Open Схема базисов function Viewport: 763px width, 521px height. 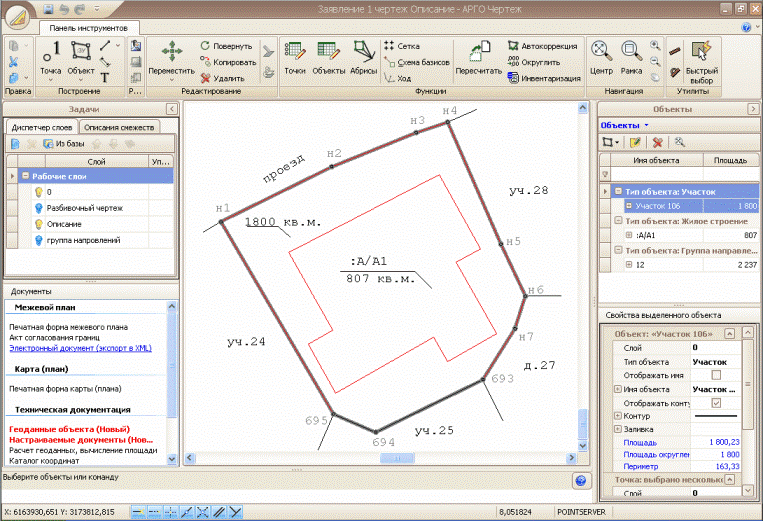[417, 62]
